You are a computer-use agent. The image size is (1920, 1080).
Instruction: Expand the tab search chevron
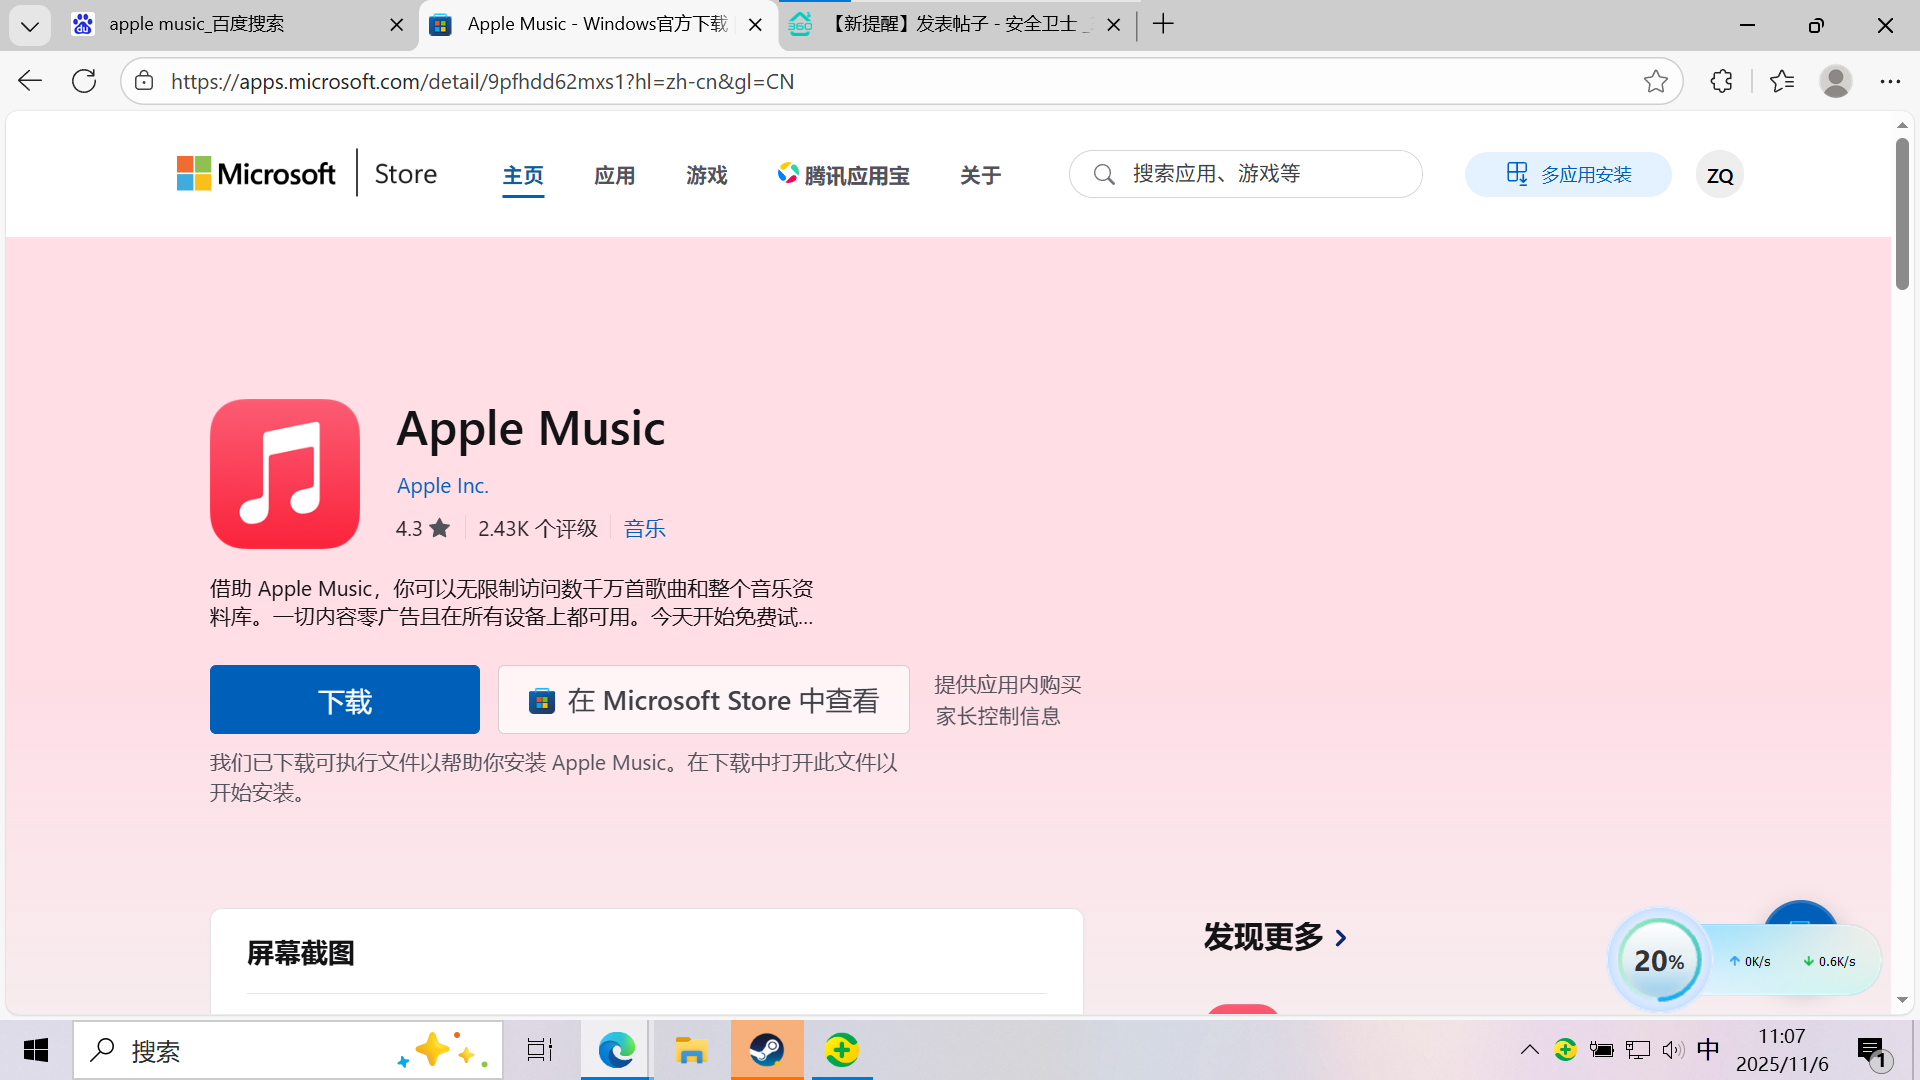point(30,25)
